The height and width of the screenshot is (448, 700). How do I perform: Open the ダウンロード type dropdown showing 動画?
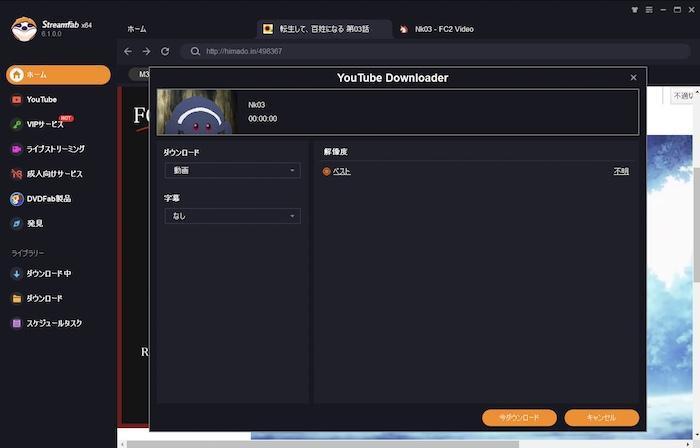233,170
